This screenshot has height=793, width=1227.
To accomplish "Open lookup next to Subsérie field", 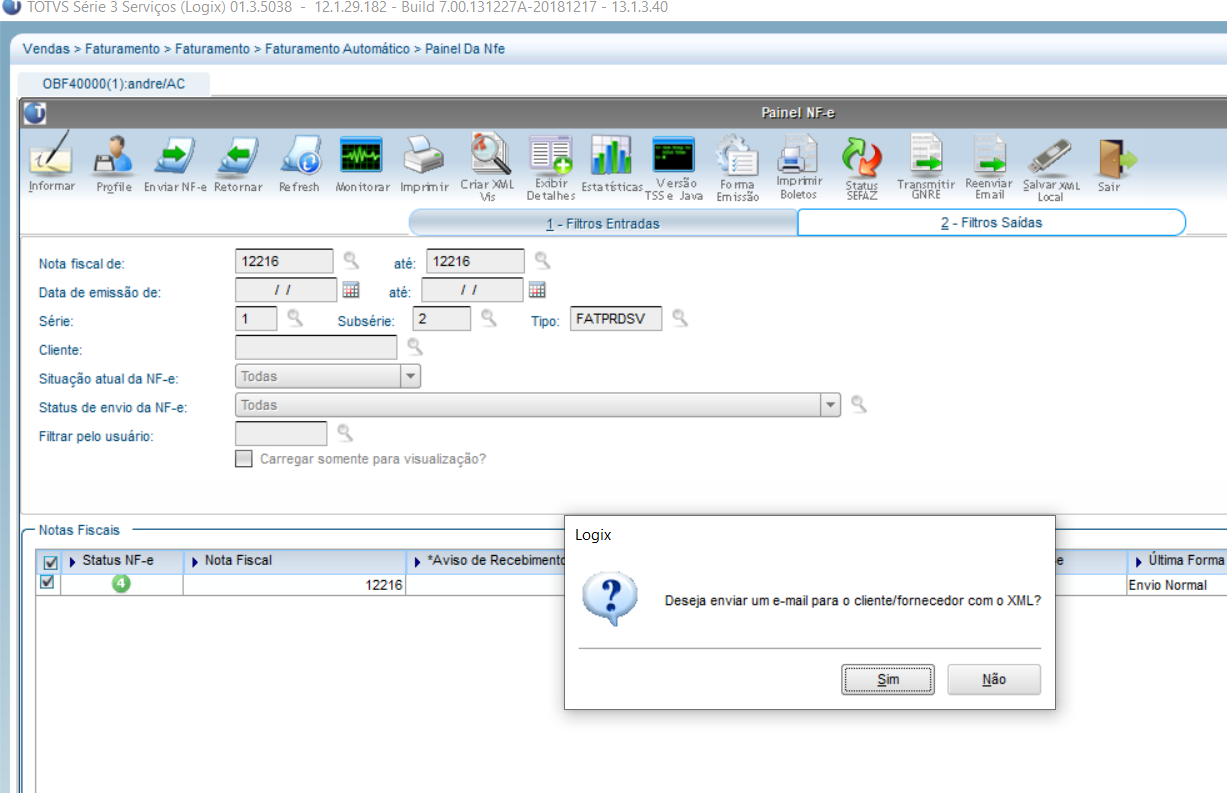I will pos(489,318).
